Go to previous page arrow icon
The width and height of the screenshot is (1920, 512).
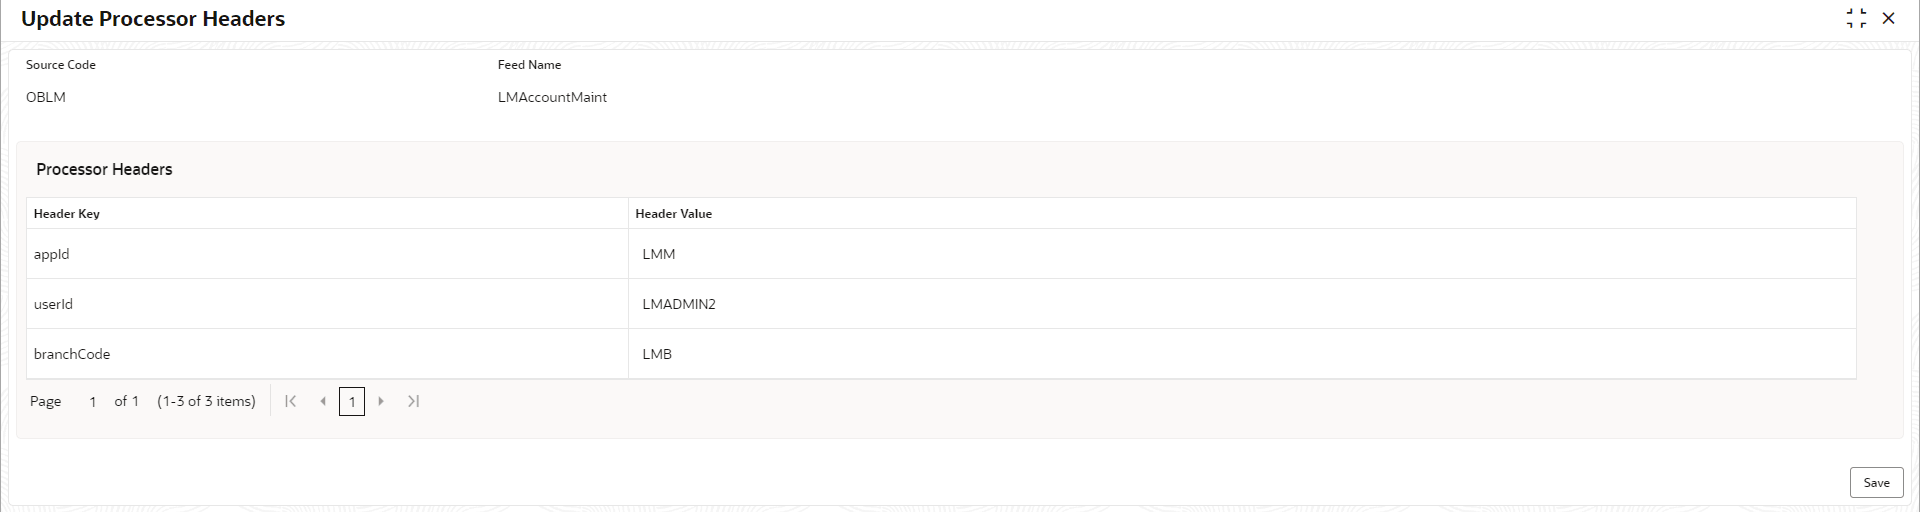pos(323,401)
